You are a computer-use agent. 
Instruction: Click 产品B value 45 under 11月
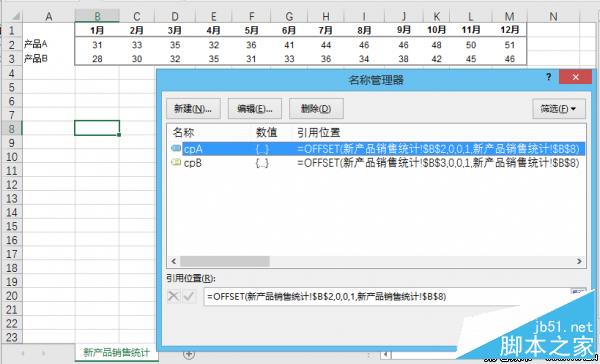click(471, 59)
